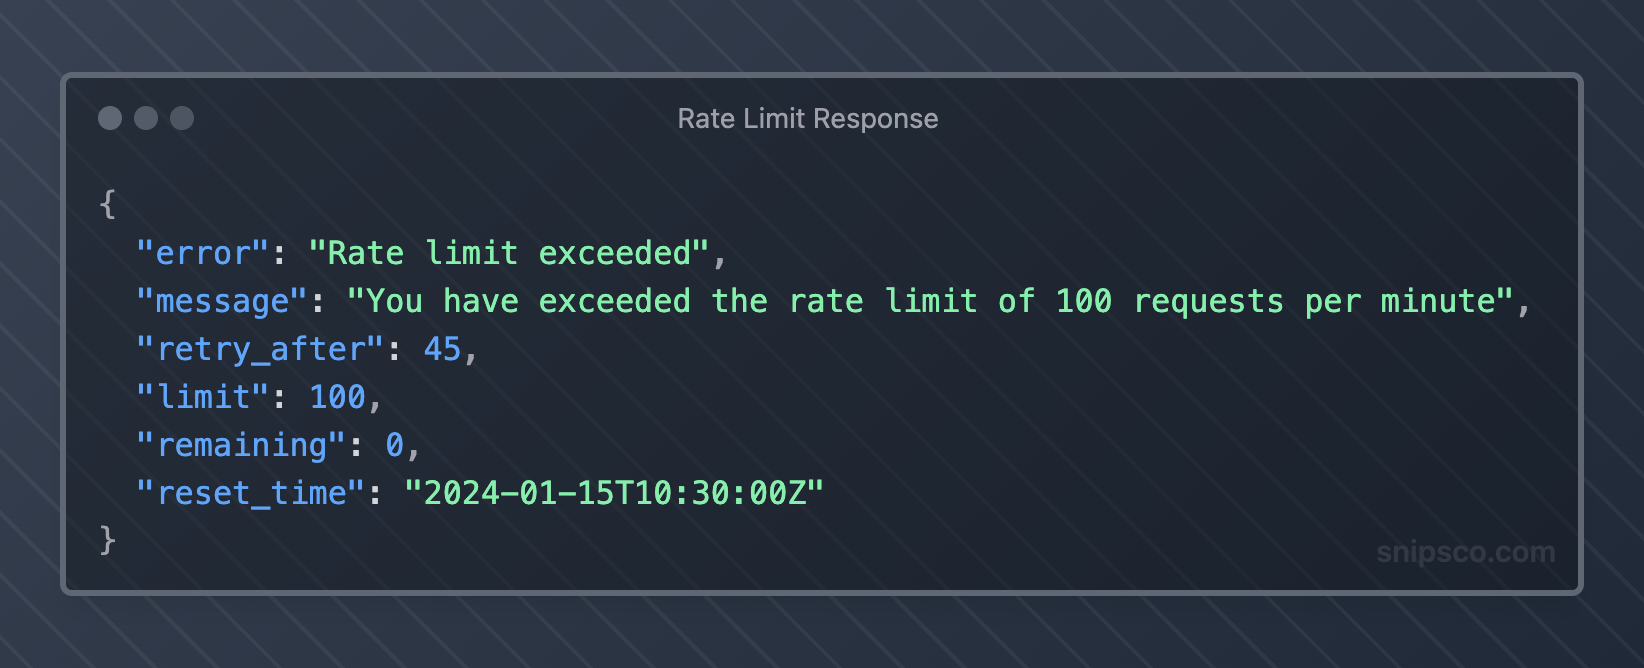
Task: Click the rightmost gray window dot
Action: tap(182, 118)
